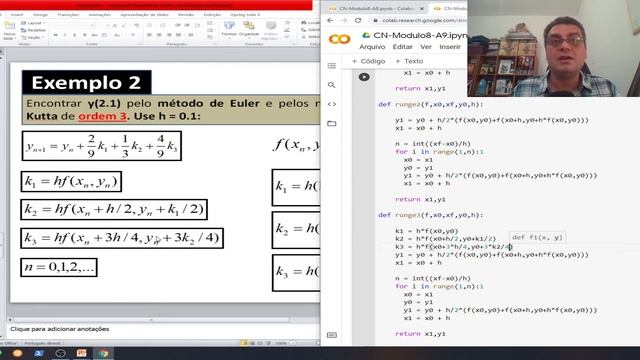Click the 'def f1(x, y)' tooltip in Colab
The image size is (640, 360).
[537, 238]
